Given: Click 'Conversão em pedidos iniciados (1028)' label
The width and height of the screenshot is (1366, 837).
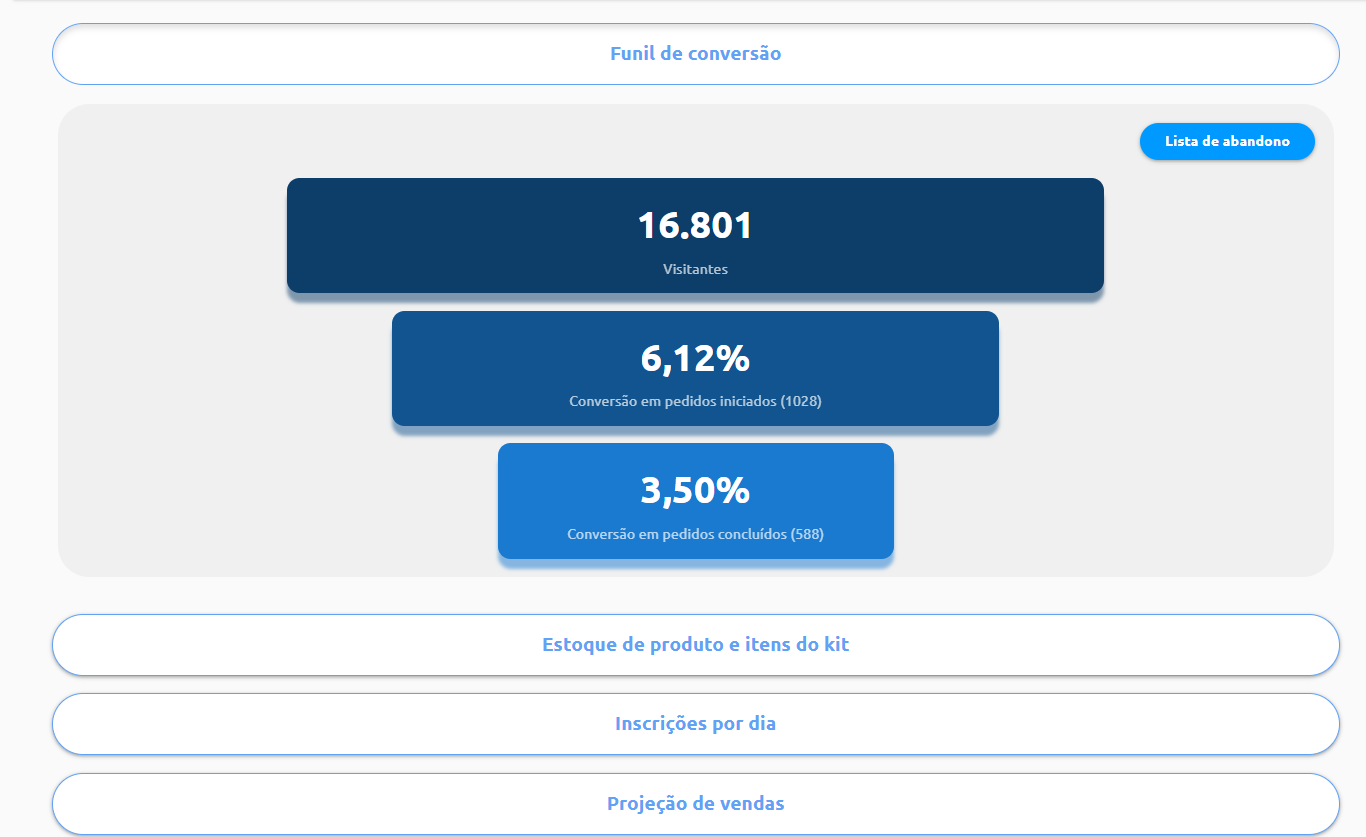Looking at the screenshot, I should pos(695,401).
